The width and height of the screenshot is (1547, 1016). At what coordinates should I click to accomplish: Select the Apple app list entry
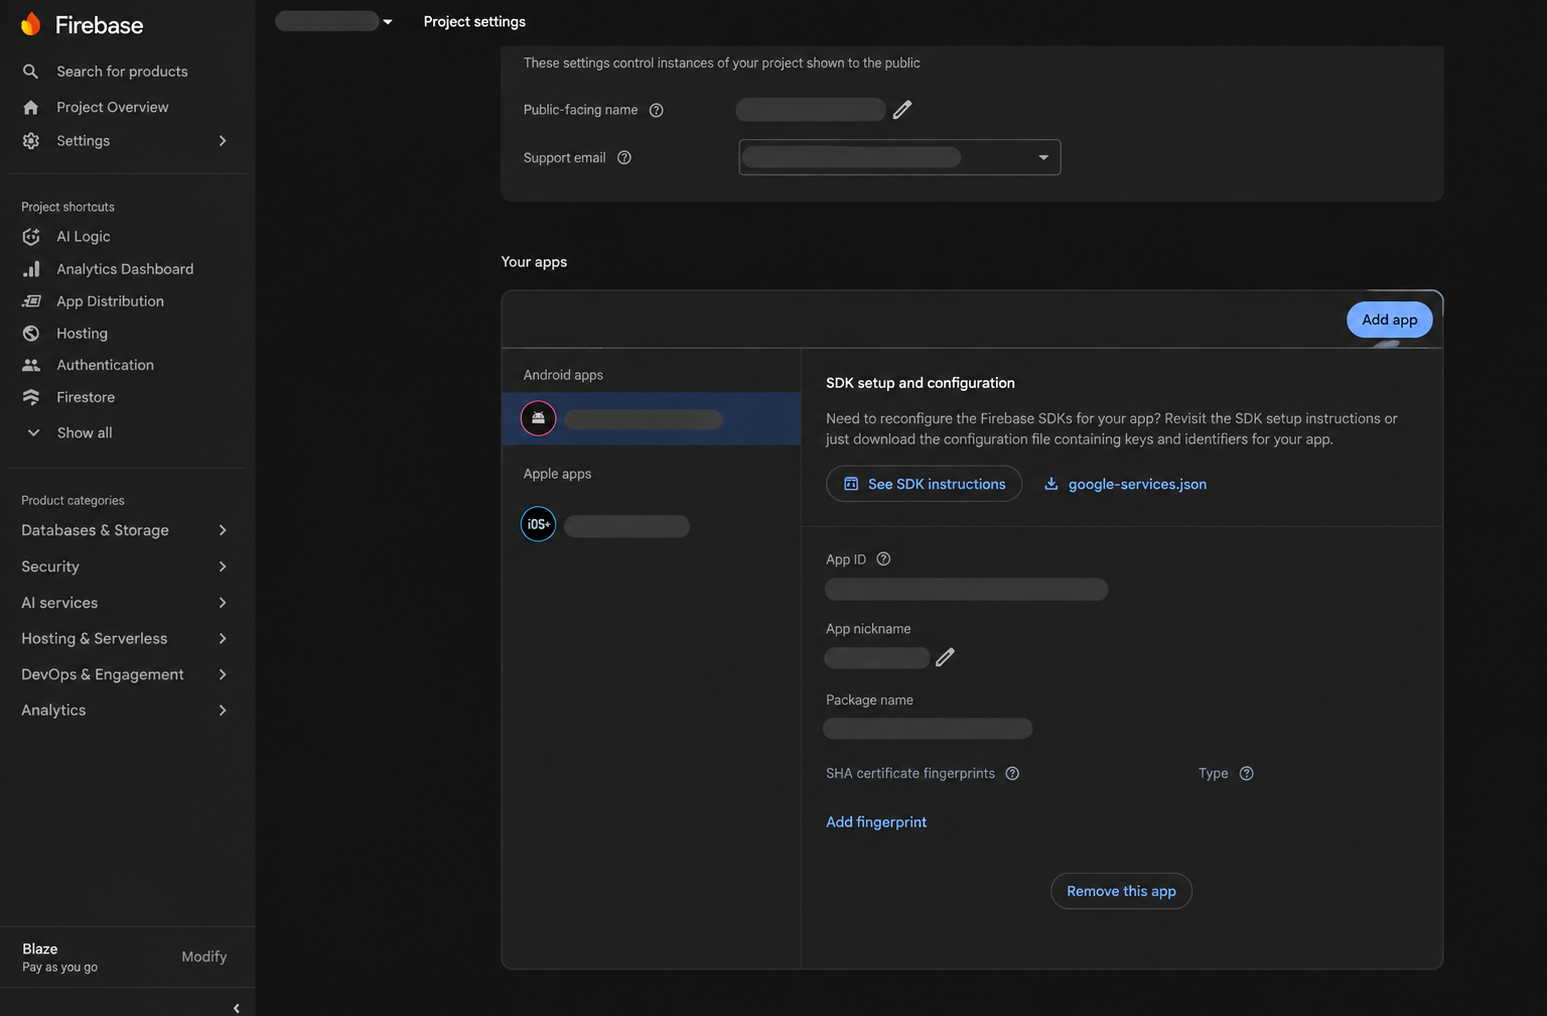[651, 524]
